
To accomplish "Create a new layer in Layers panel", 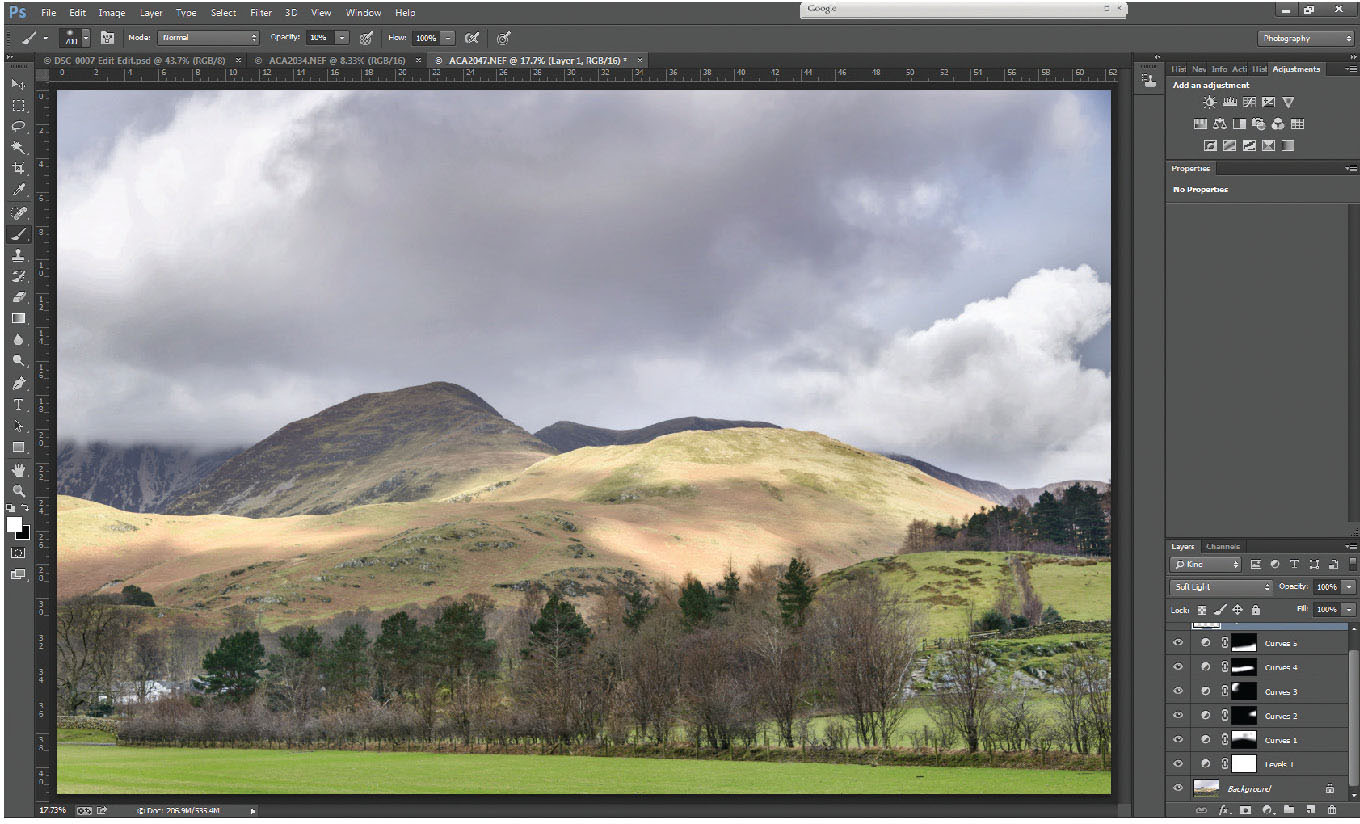I will click(x=1310, y=809).
